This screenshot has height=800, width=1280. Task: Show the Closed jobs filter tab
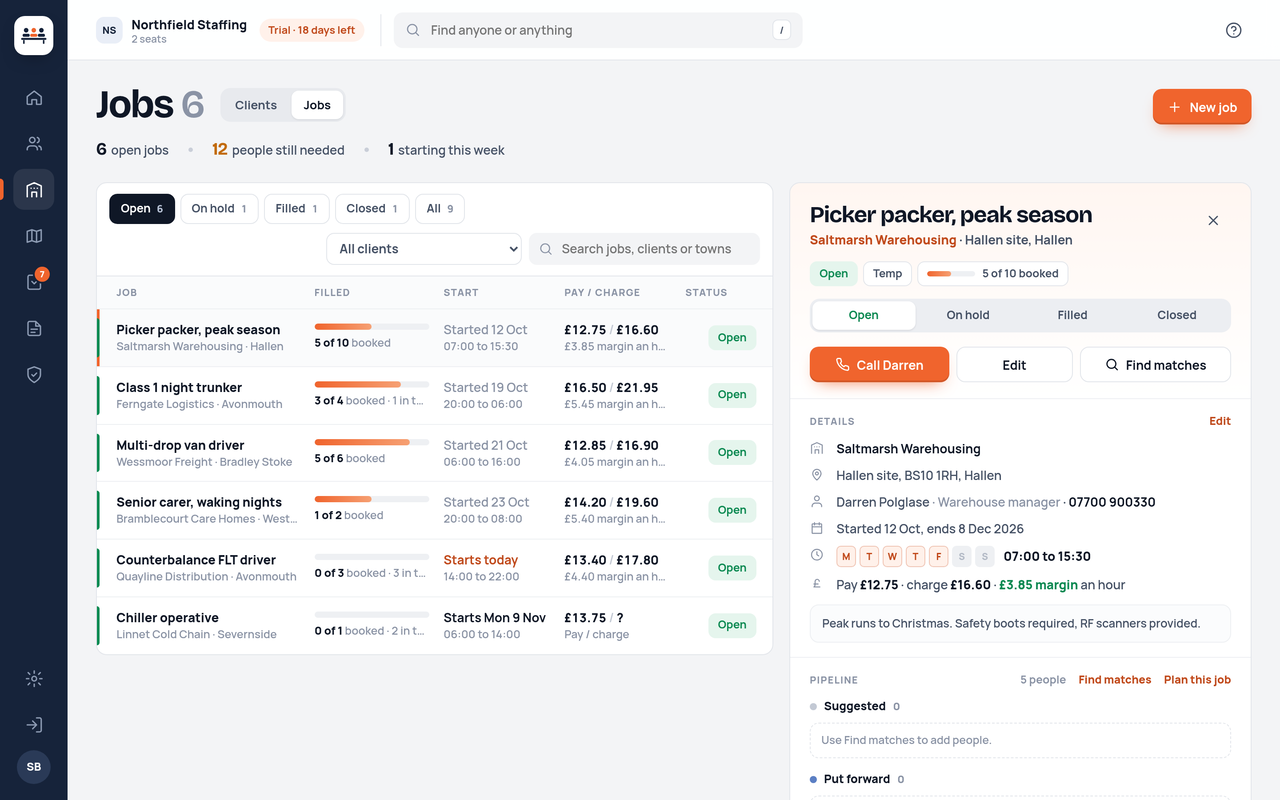point(372,208)
